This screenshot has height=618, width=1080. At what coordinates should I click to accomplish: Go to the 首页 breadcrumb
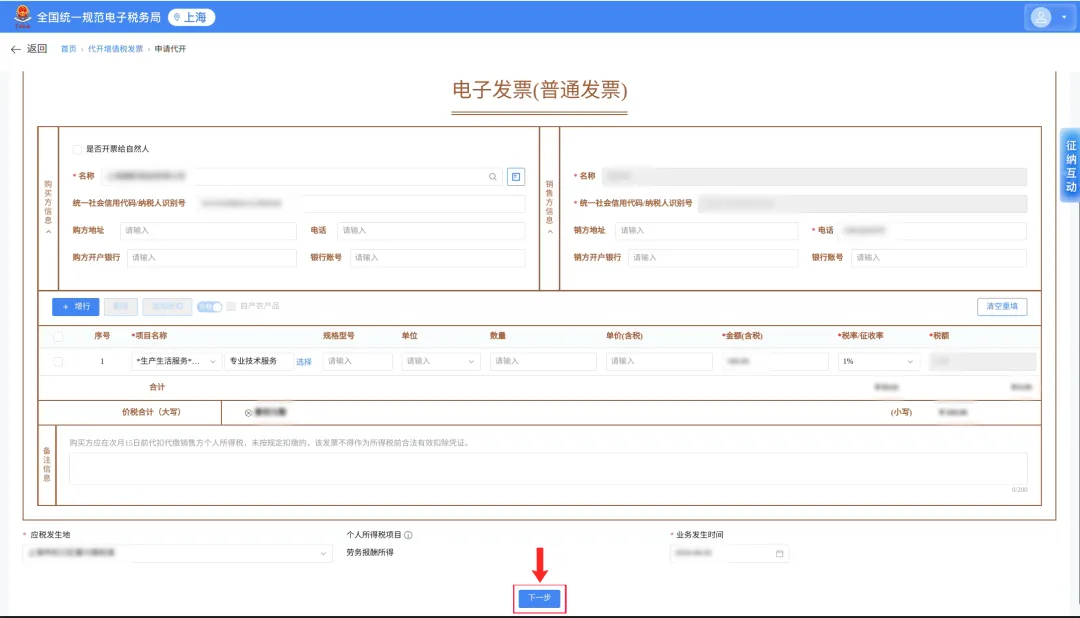68,49
